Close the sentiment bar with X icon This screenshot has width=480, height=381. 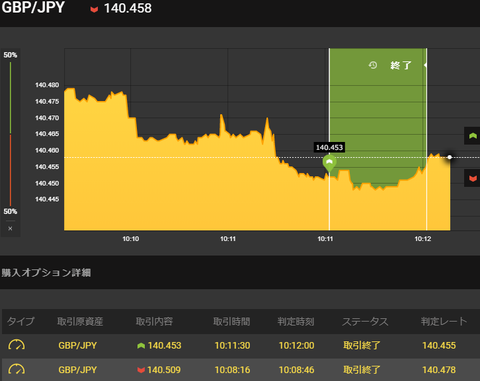tap(10, 229)
